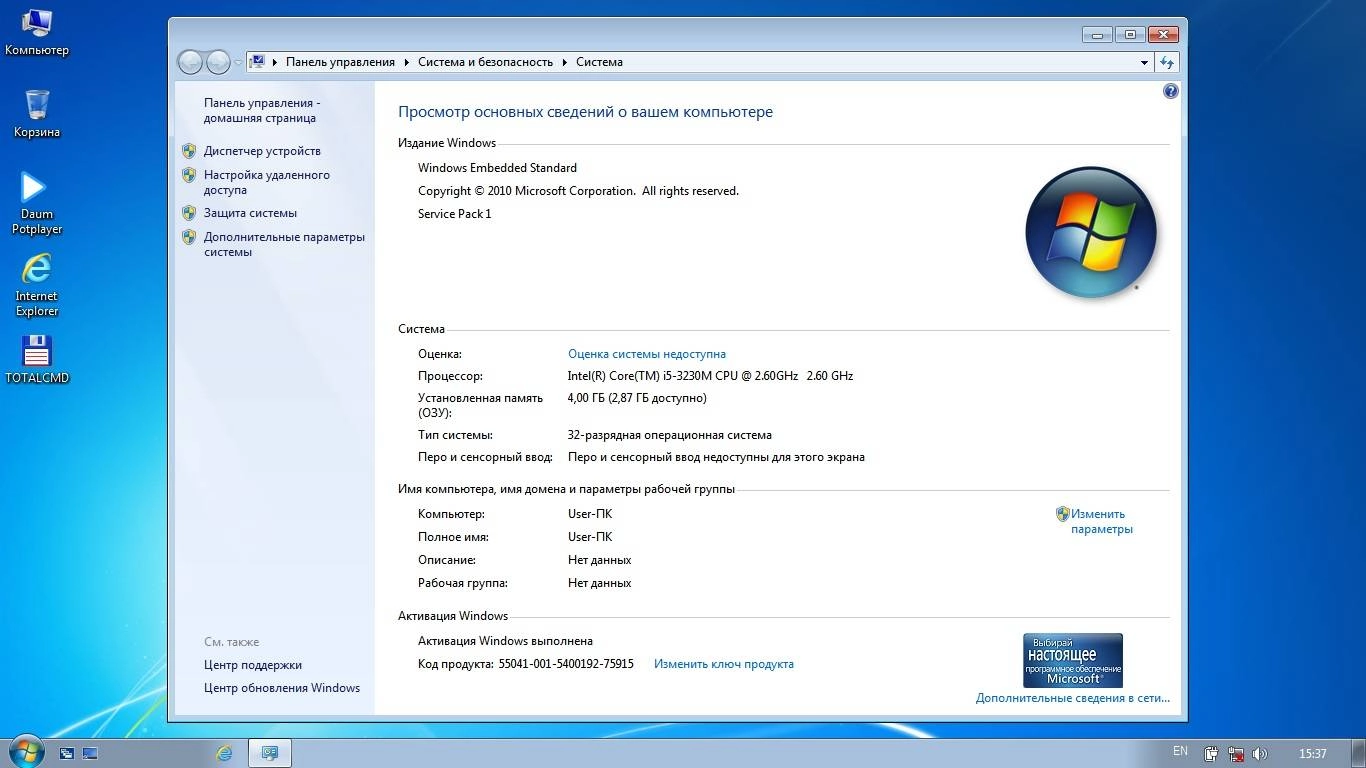The height and width of the screenshot is (768, 1366).
Task: Open help with the question mark icon
Action: [x=1171, y=91]
